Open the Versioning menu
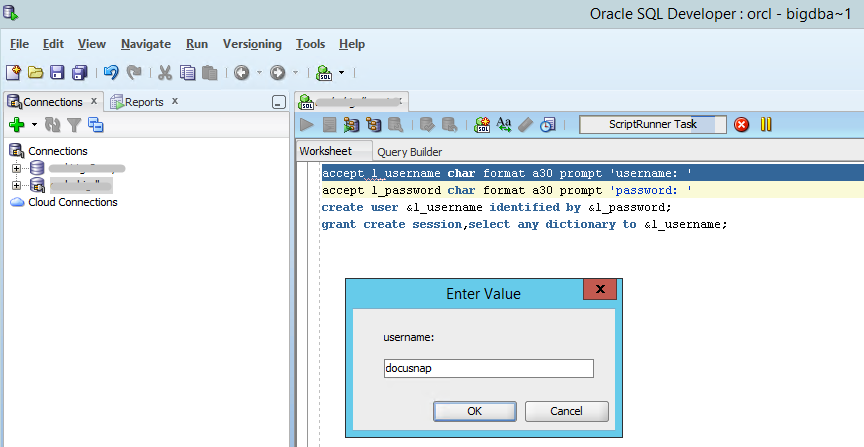Screen dimensions: 864x447 252,44
